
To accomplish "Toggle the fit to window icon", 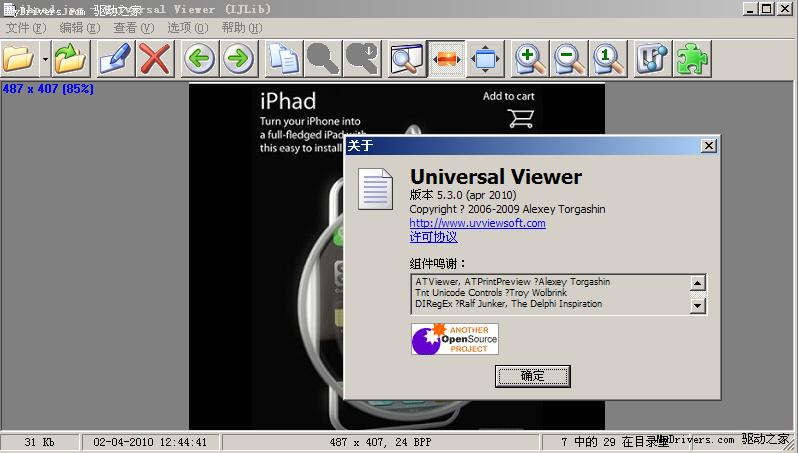I will click(x=486, y=59).
